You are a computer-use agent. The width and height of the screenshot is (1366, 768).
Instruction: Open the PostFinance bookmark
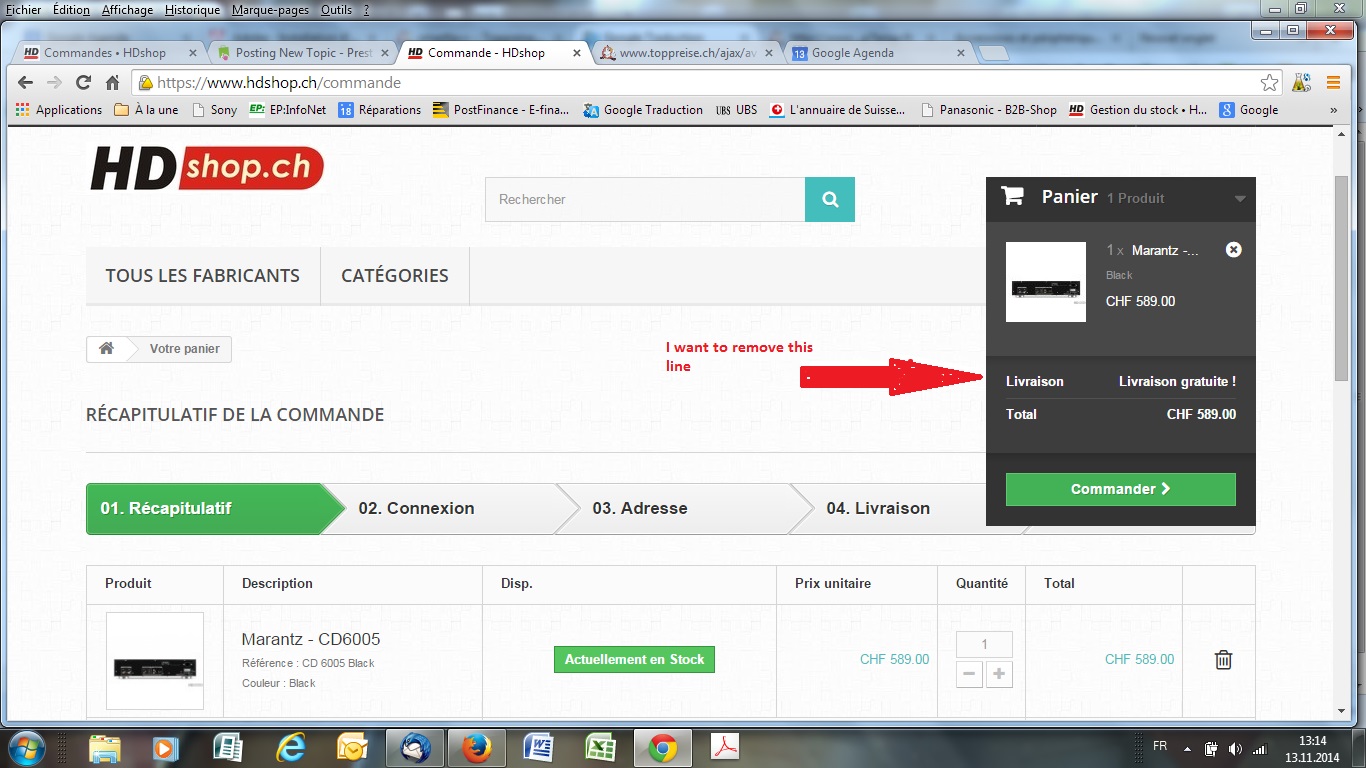click(x=501, y=110)
